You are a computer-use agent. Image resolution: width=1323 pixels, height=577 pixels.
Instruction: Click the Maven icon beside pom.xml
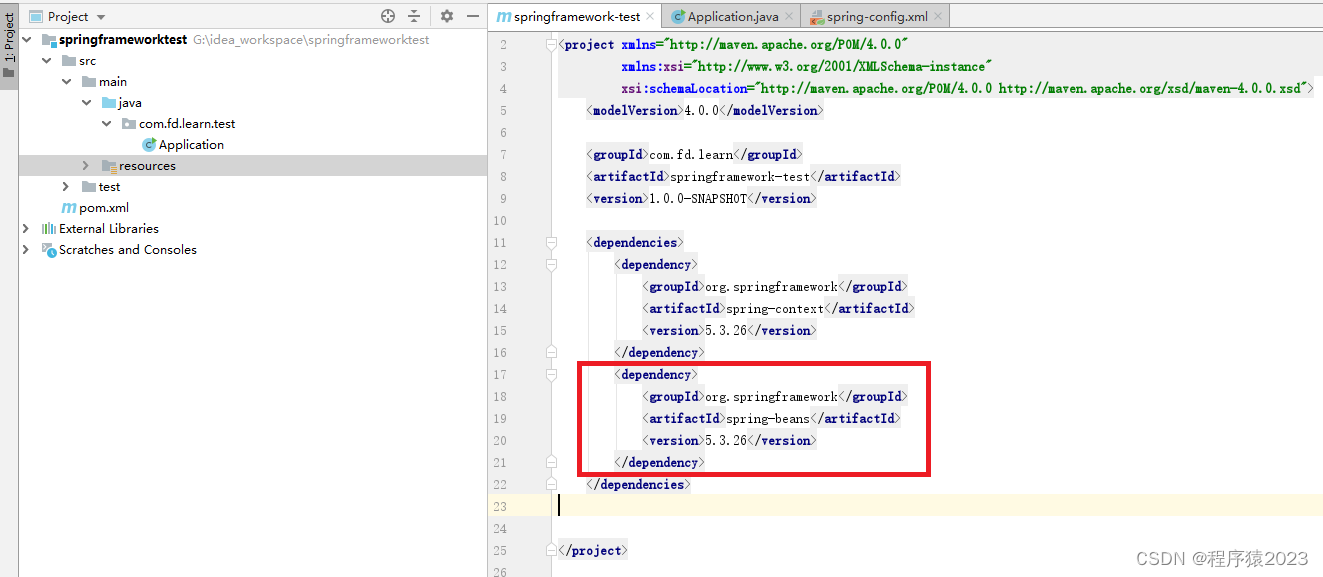pos(71,207)
